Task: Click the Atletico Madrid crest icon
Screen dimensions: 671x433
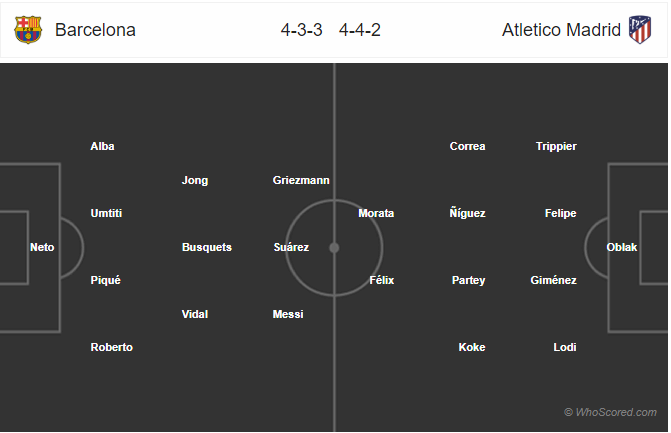Action: pyautogui.click(x=640, y=30)
